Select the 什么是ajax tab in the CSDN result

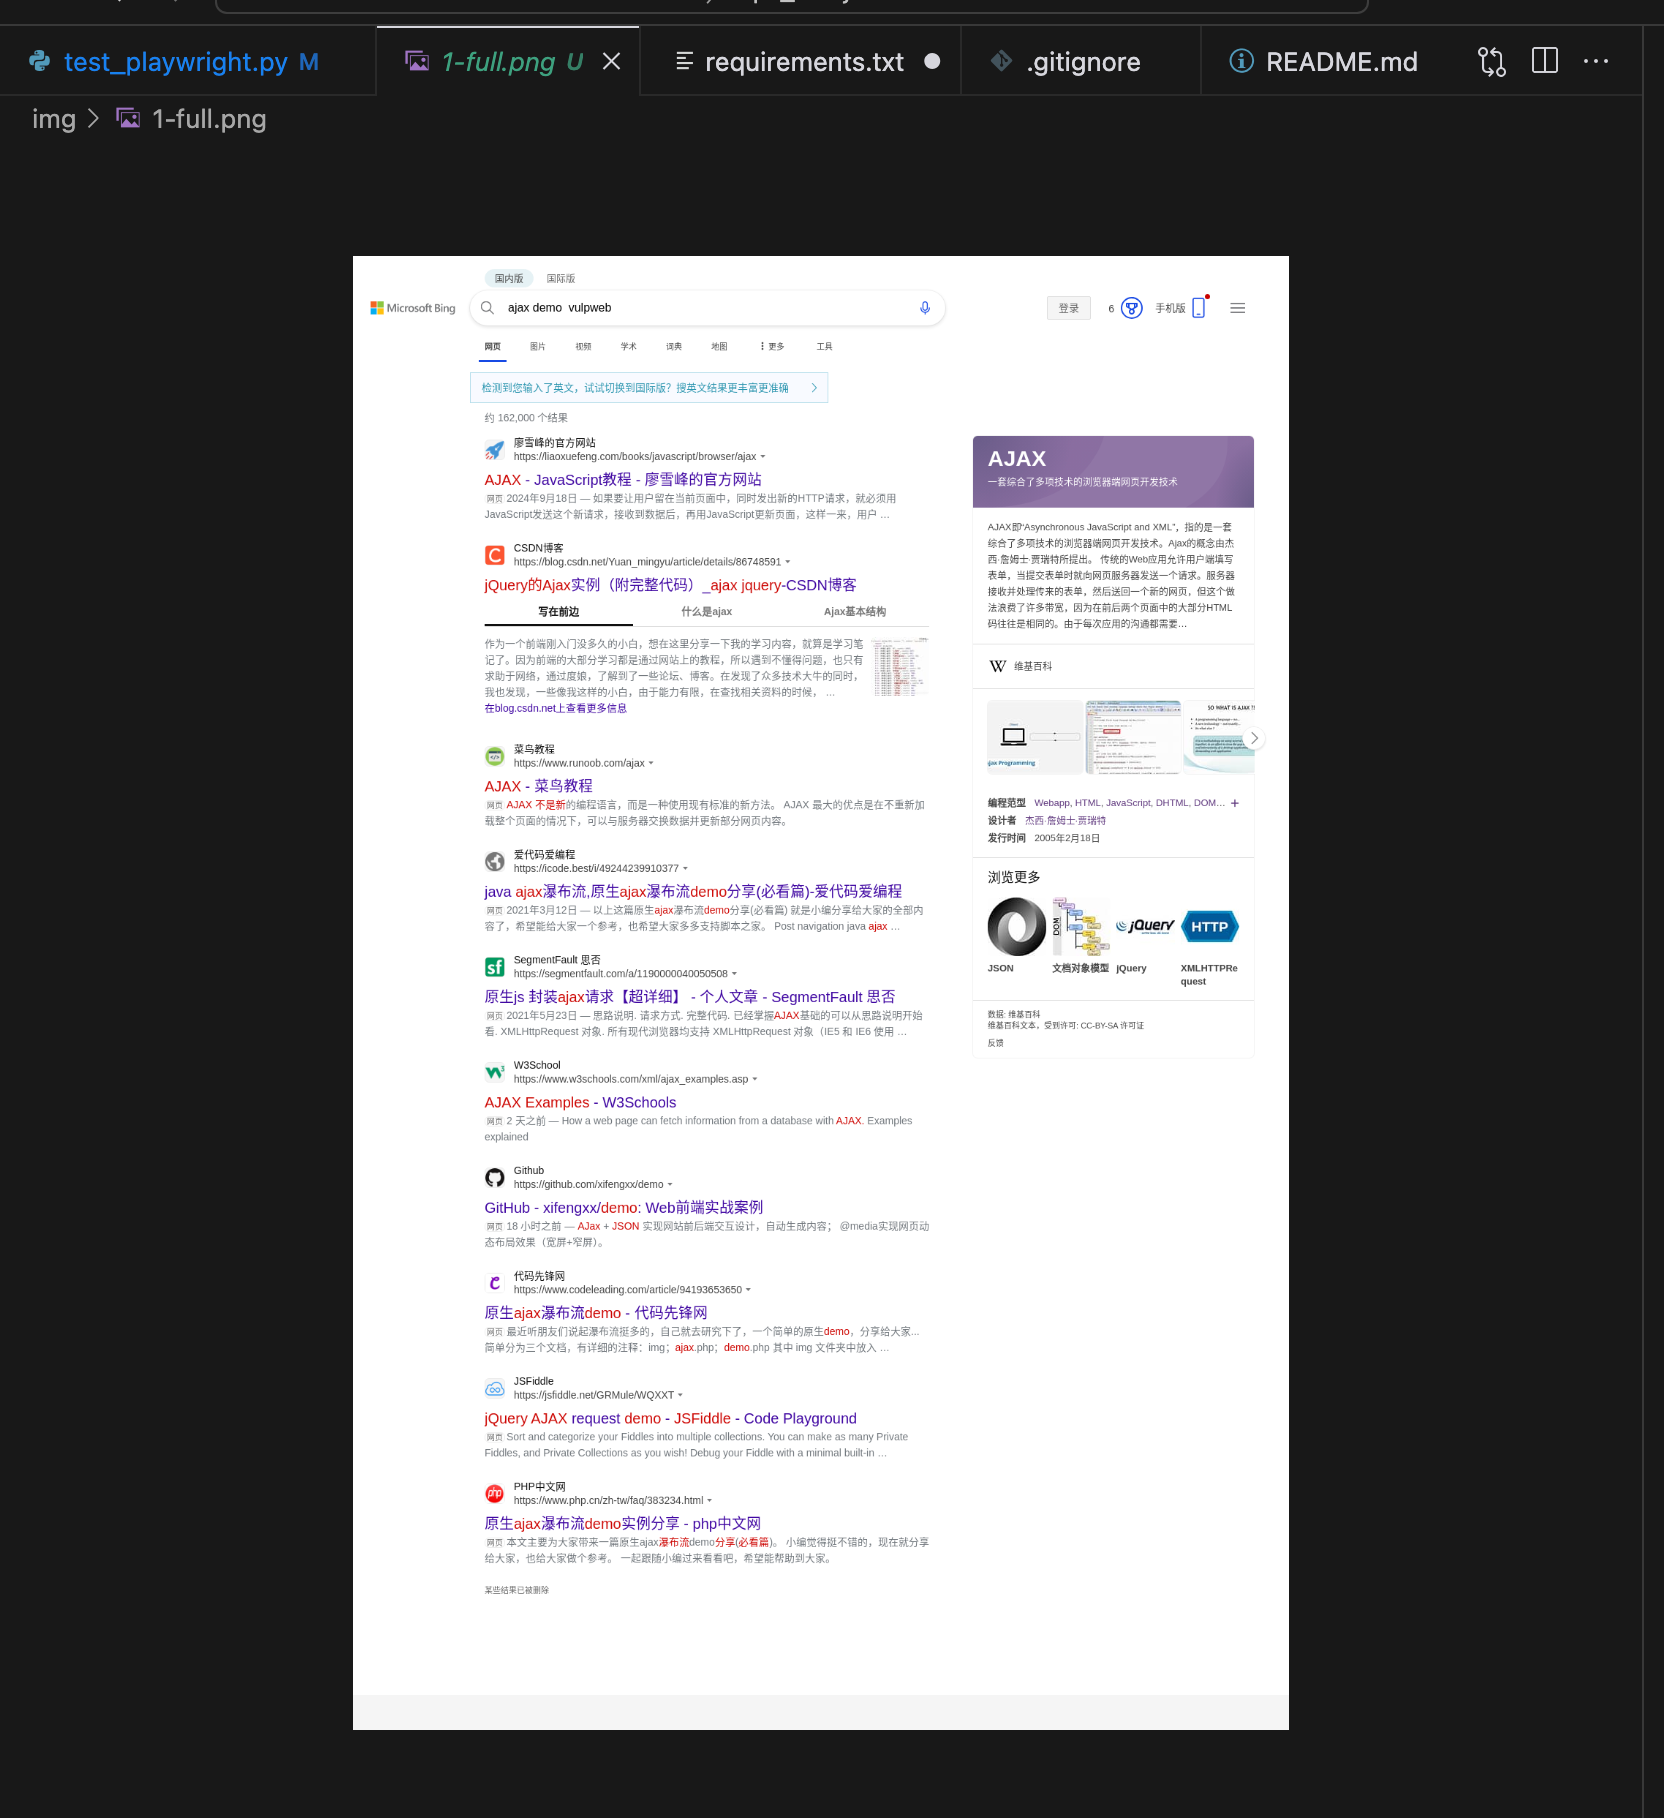706,612
